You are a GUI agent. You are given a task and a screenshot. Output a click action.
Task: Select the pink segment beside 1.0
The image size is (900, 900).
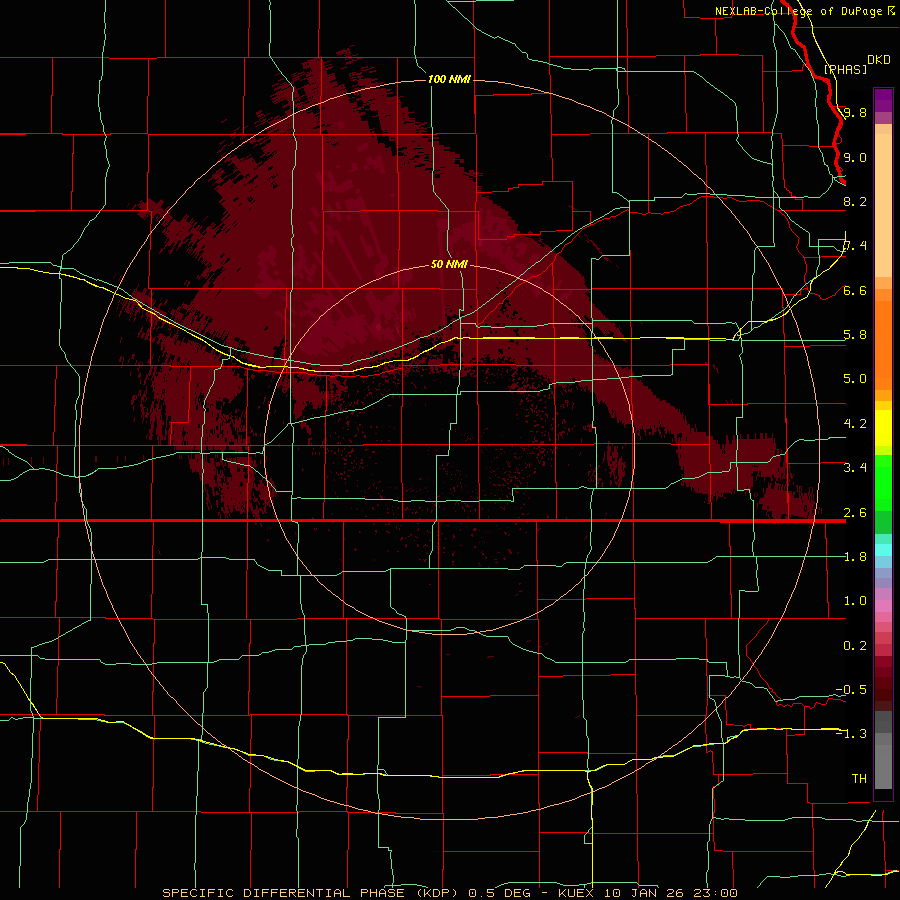click(883, 606)
